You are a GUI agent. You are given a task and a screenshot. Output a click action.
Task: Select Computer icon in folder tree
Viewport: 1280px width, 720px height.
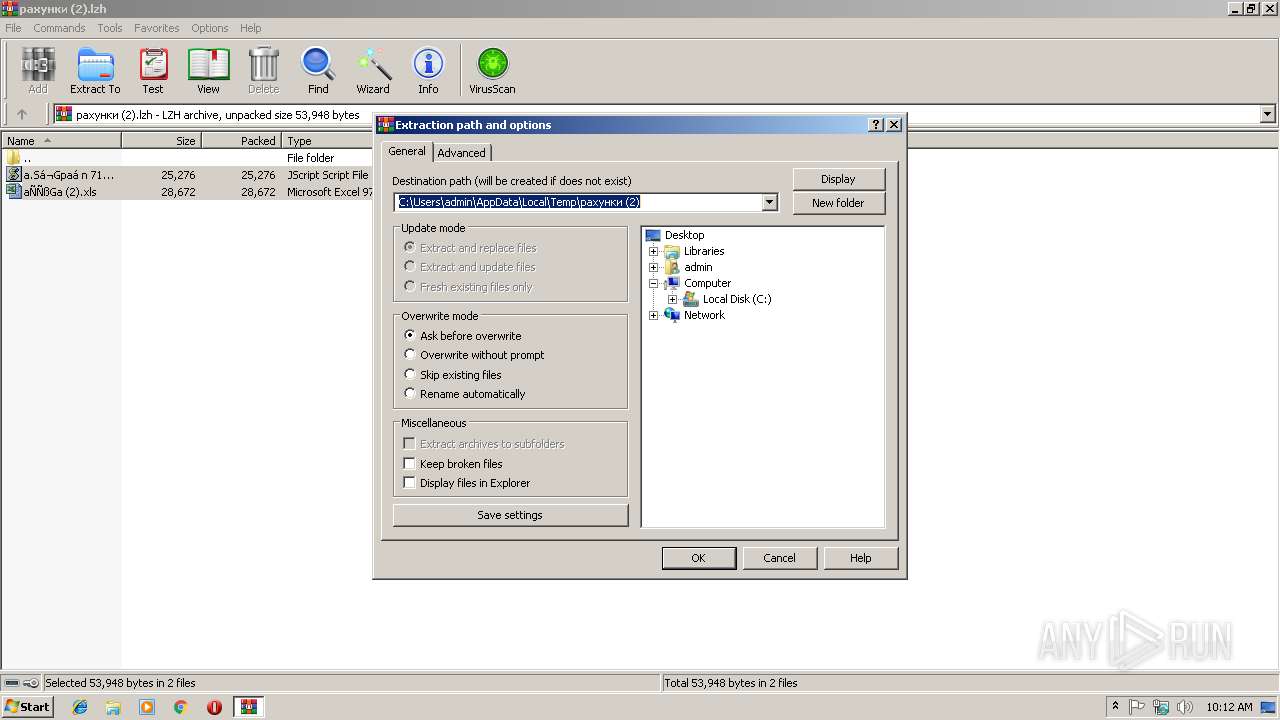point(672,283)
